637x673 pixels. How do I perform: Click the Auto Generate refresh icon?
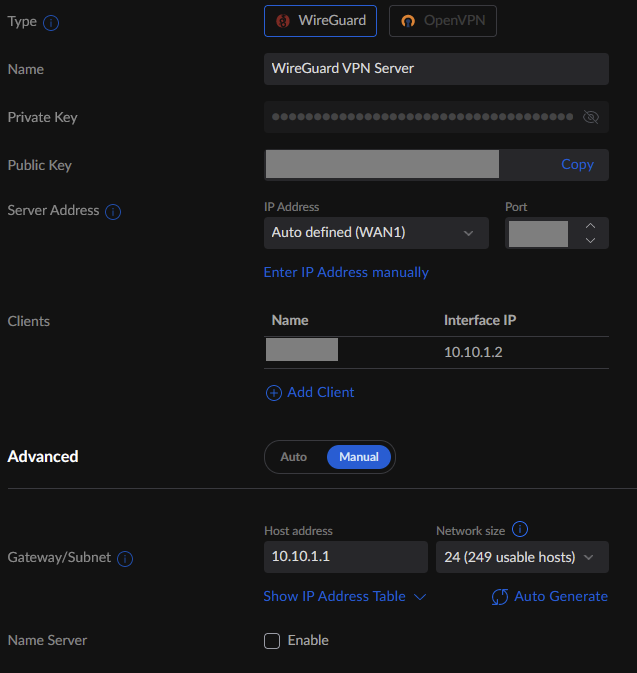(500, 597)
